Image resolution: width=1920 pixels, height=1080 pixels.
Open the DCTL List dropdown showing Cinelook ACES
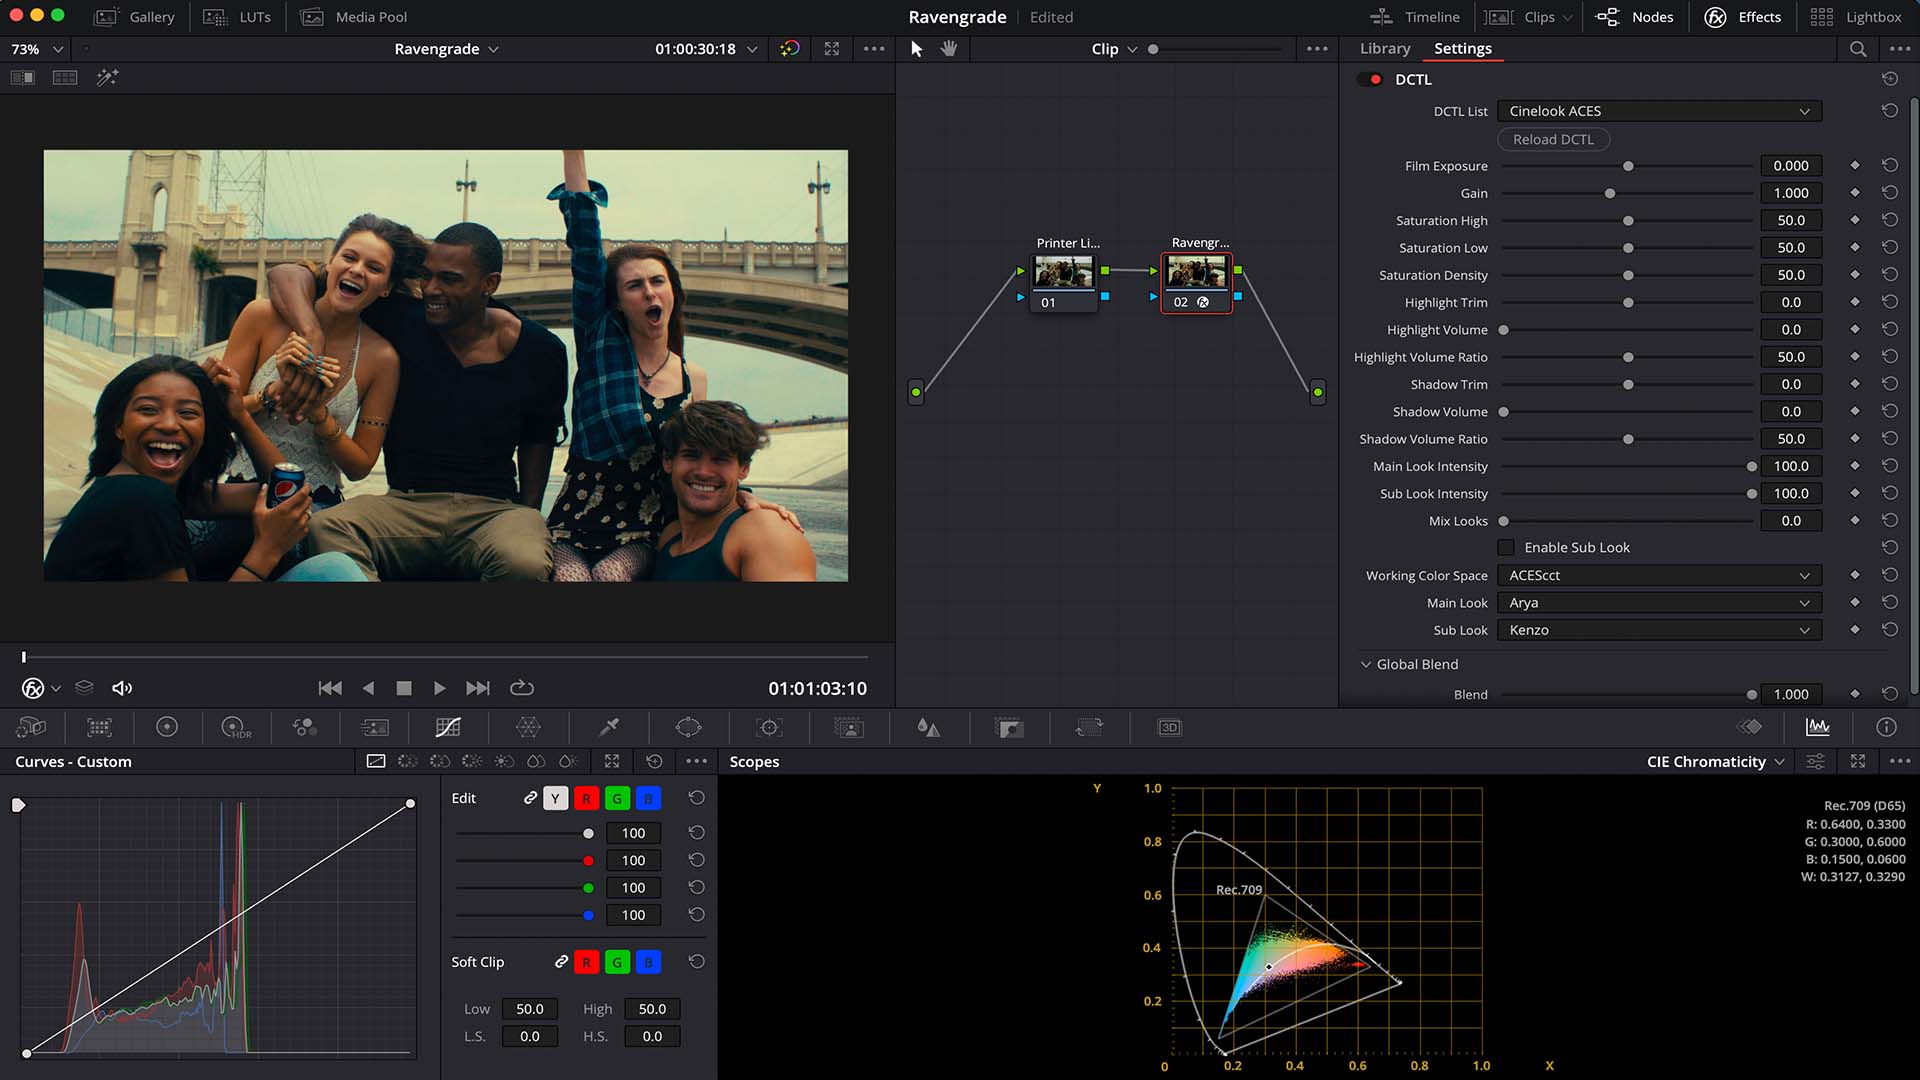(x=1658, y=111)
